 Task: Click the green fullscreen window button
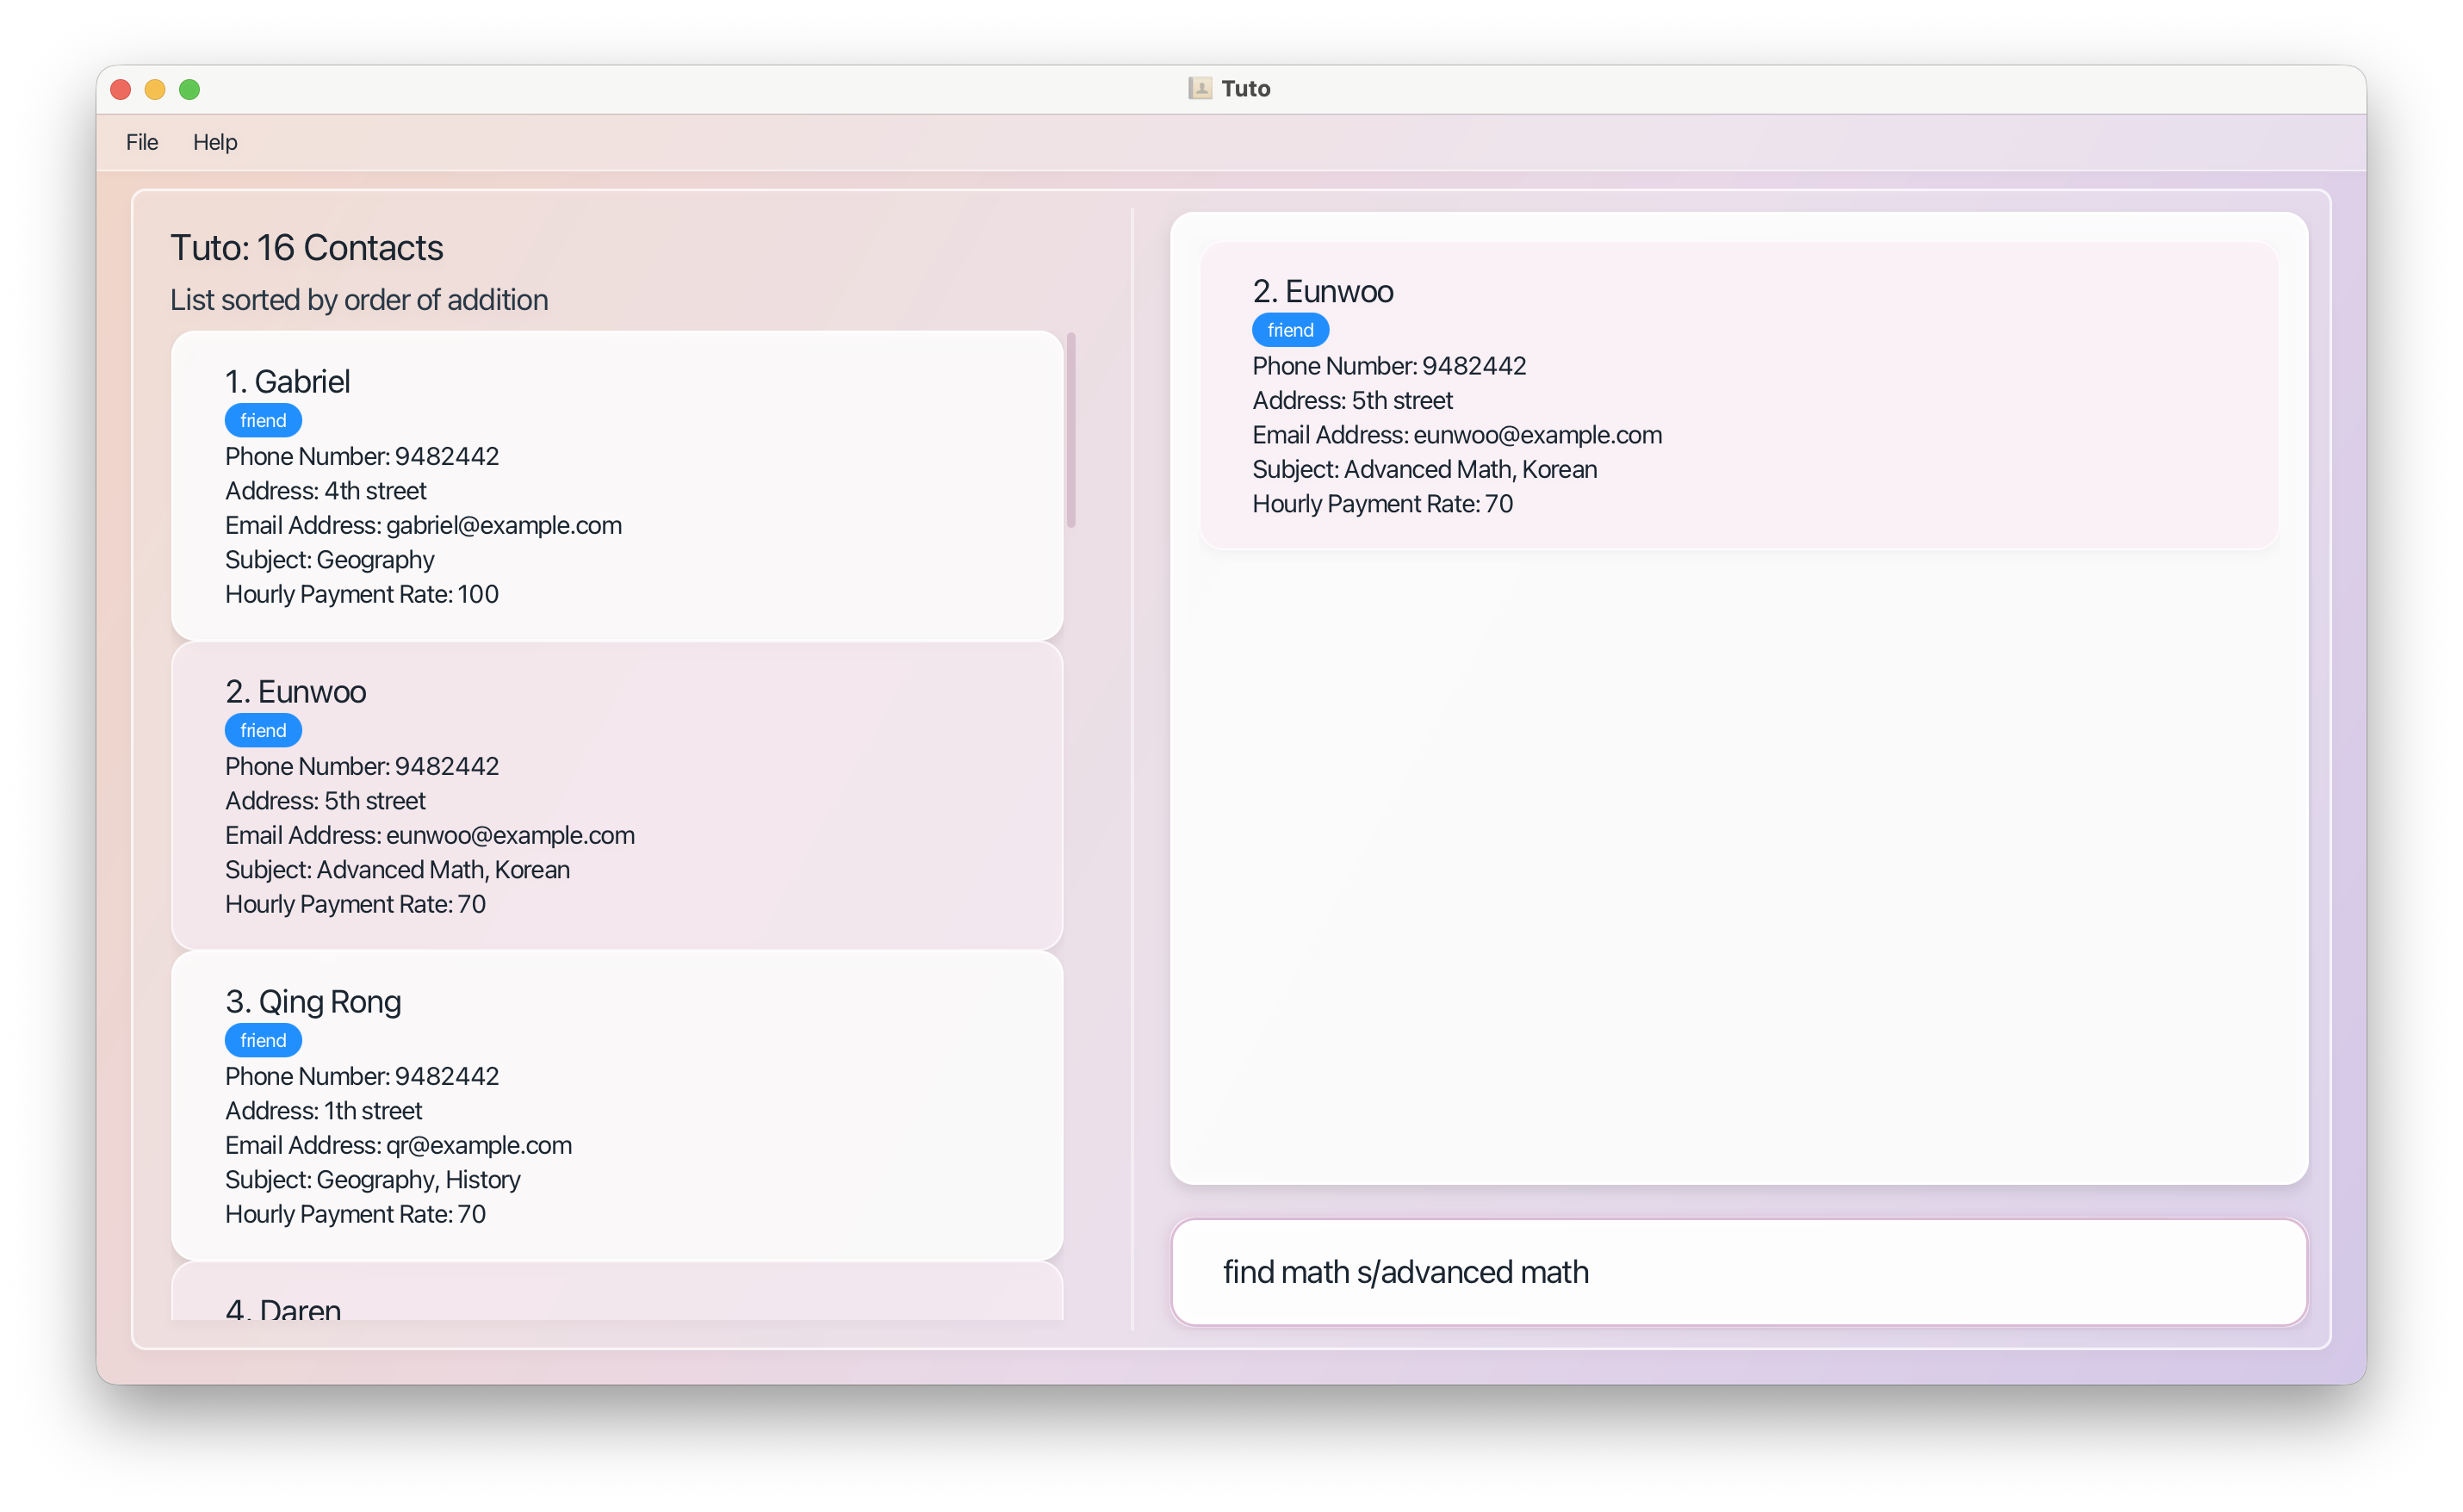pyautogui.click(x=189, y=90)
